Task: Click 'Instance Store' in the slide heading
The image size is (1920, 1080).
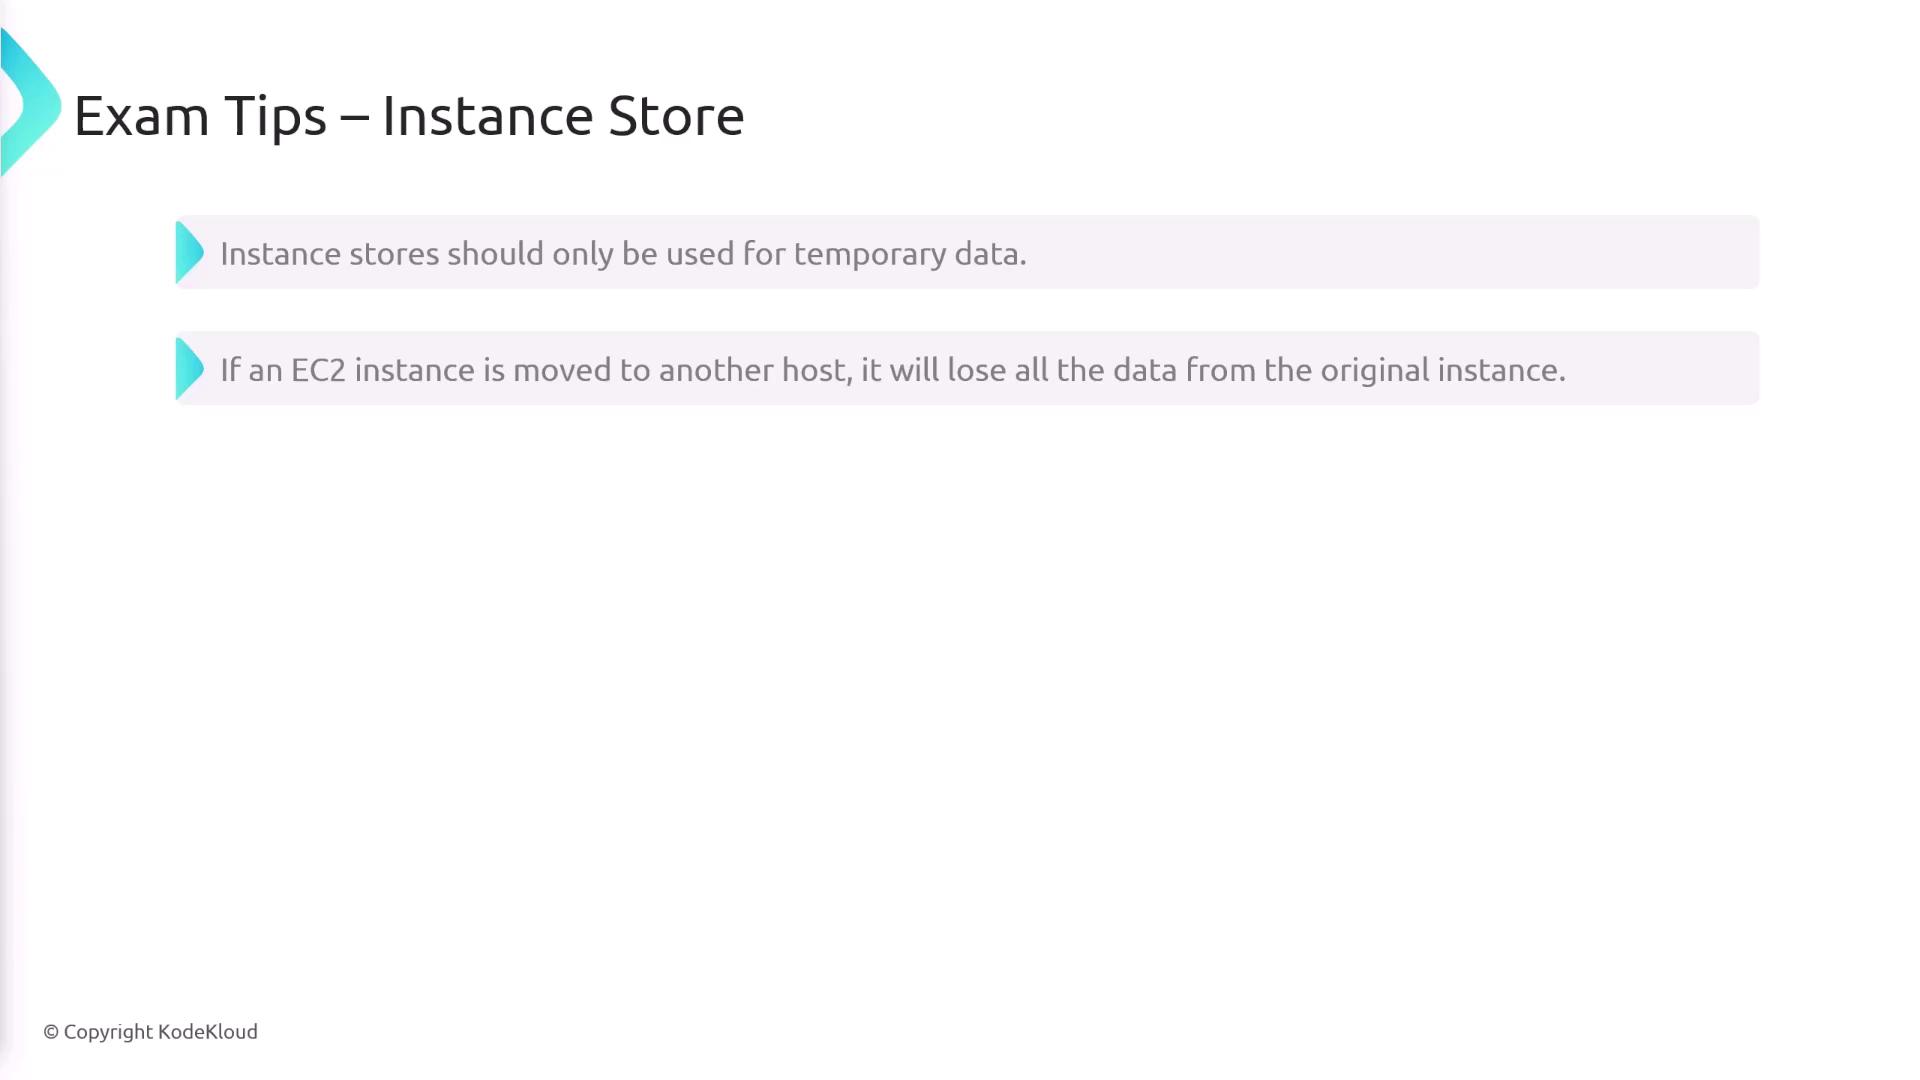Action: (563, 116)
